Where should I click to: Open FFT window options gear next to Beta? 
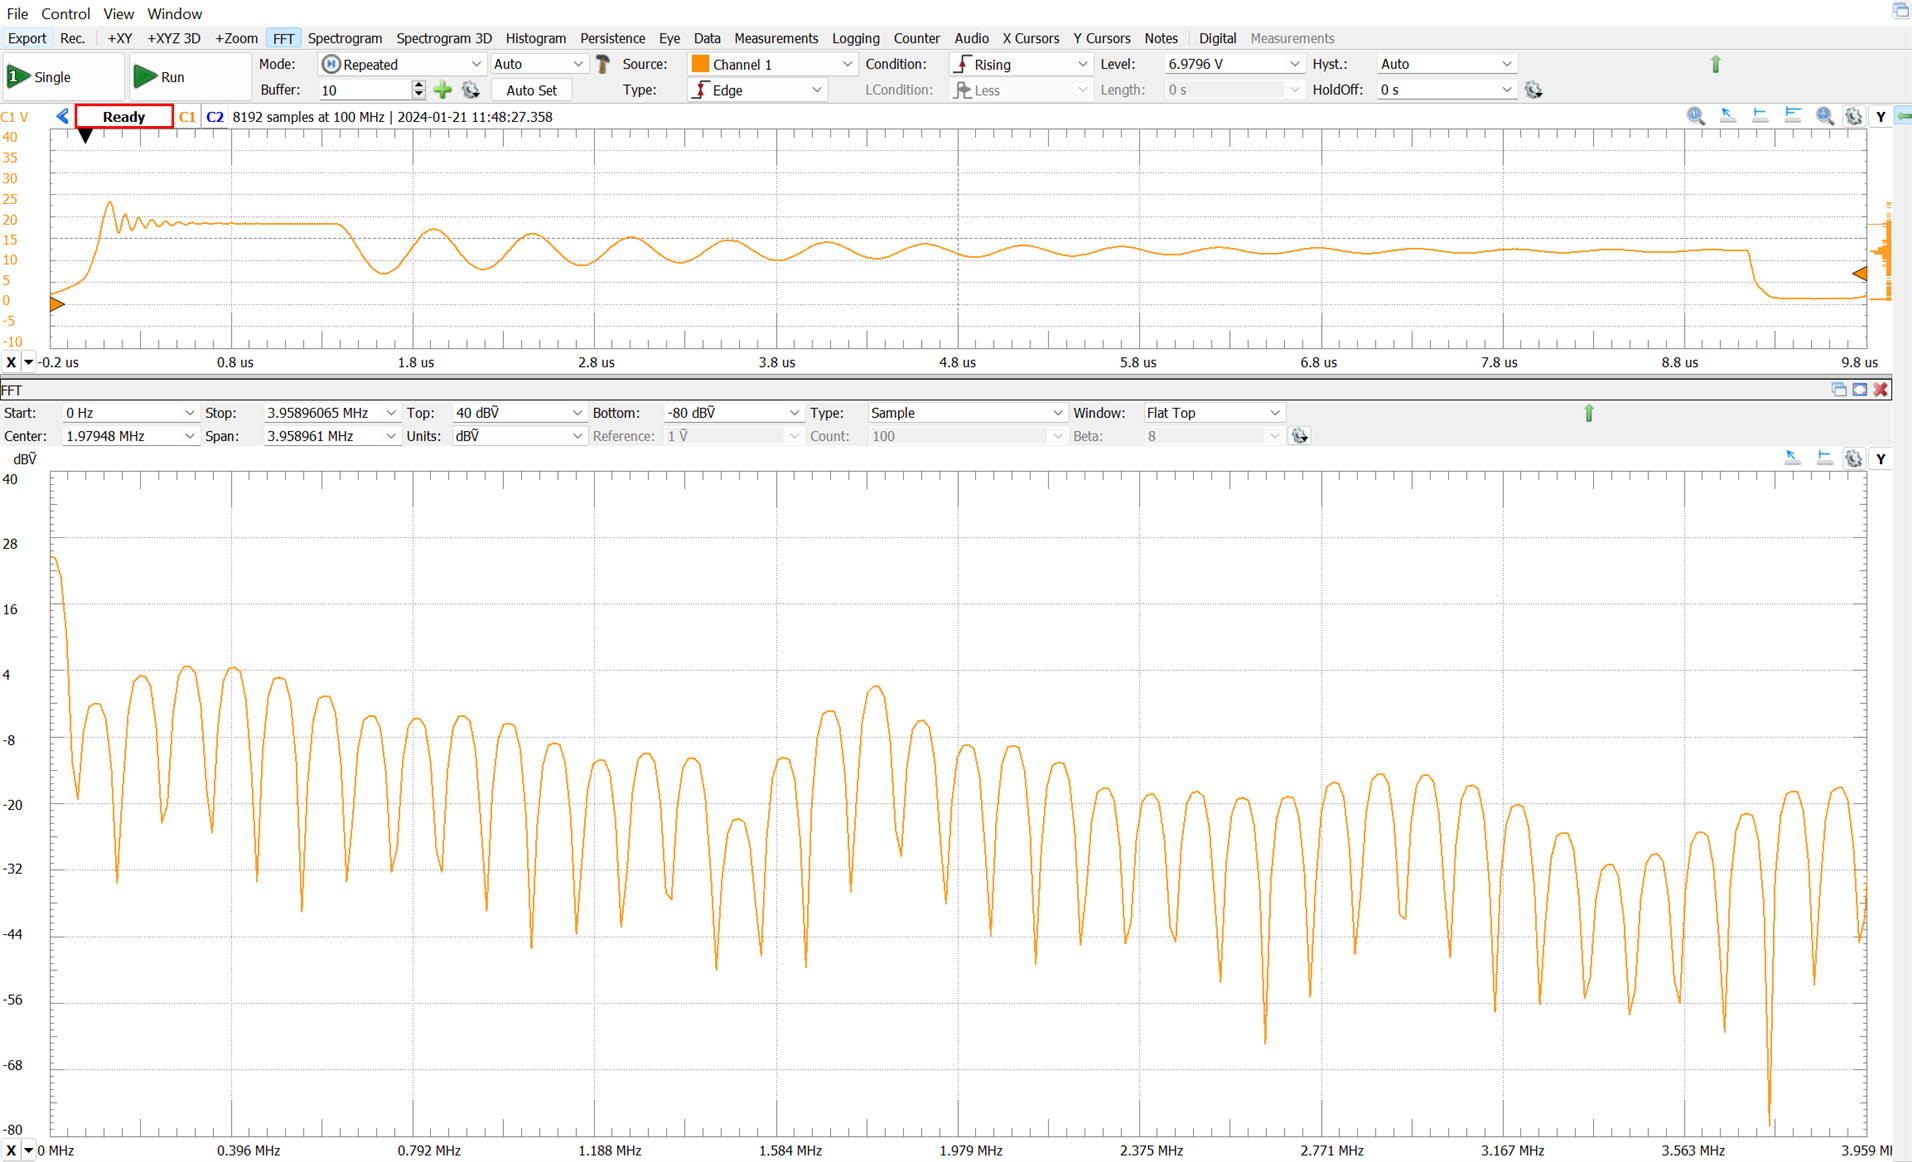pyautogui.click(x=1300, y=436)
